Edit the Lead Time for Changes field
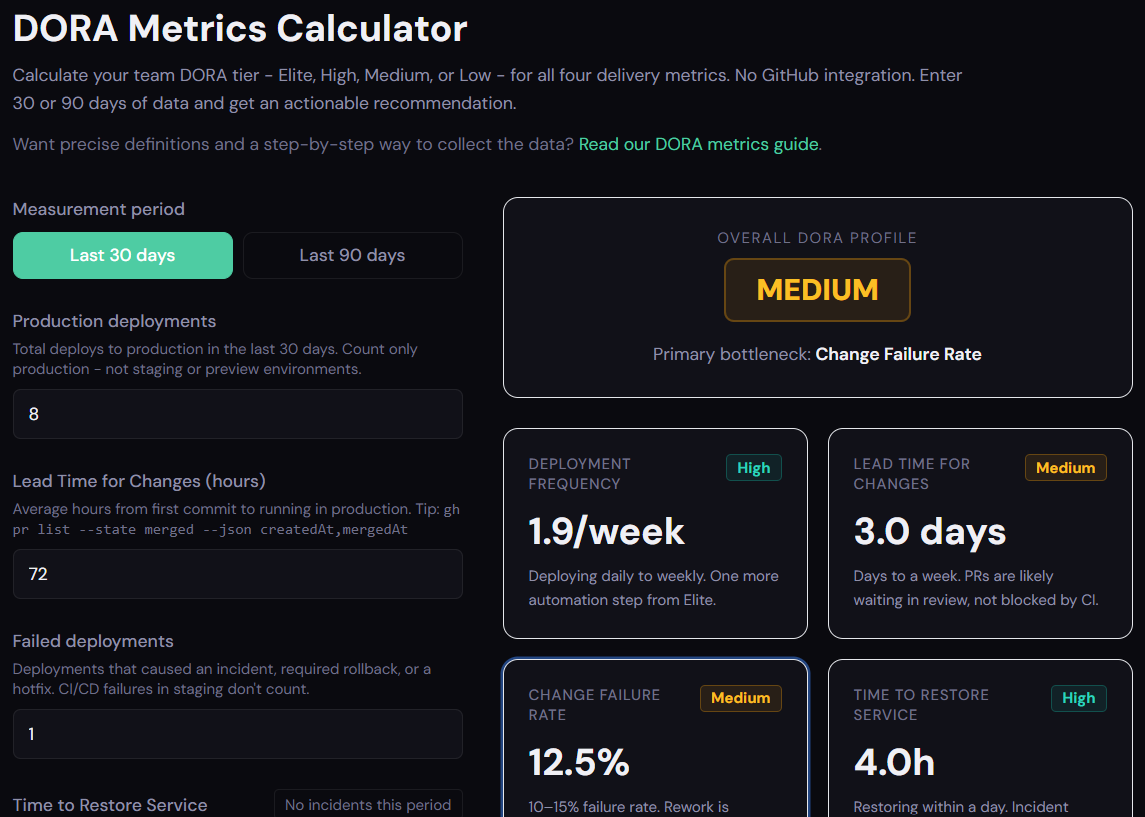The width and height of the screenshot is (1145, 817). (237, 574)
